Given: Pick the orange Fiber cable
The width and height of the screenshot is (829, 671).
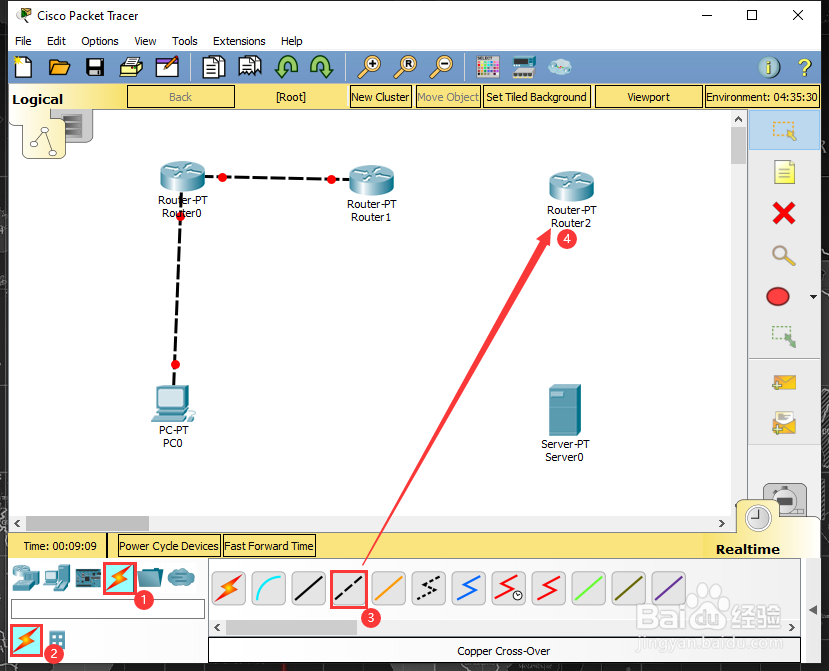Looking at the screenshot, I should pyautogui.click(x=389, y=588).
